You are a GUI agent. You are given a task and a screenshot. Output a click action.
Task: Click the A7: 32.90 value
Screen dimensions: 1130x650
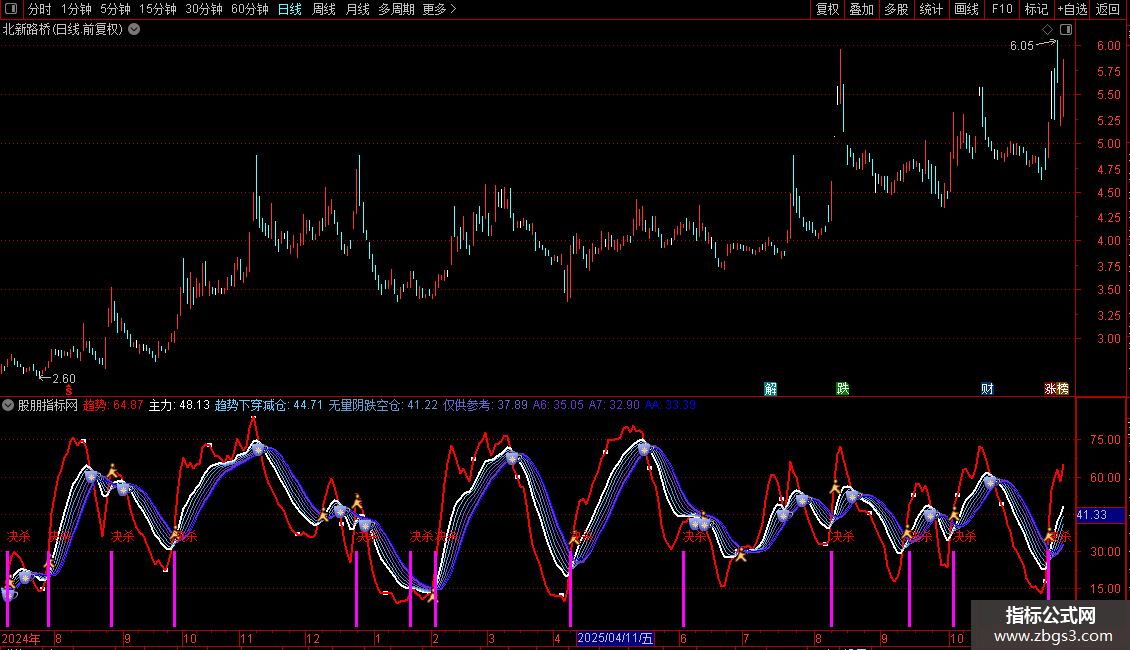tap(614, 405)
